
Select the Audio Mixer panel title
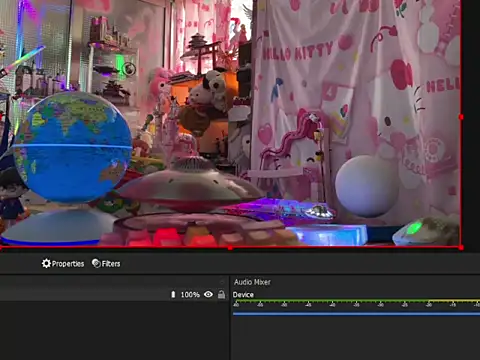[x=252, y=282]
